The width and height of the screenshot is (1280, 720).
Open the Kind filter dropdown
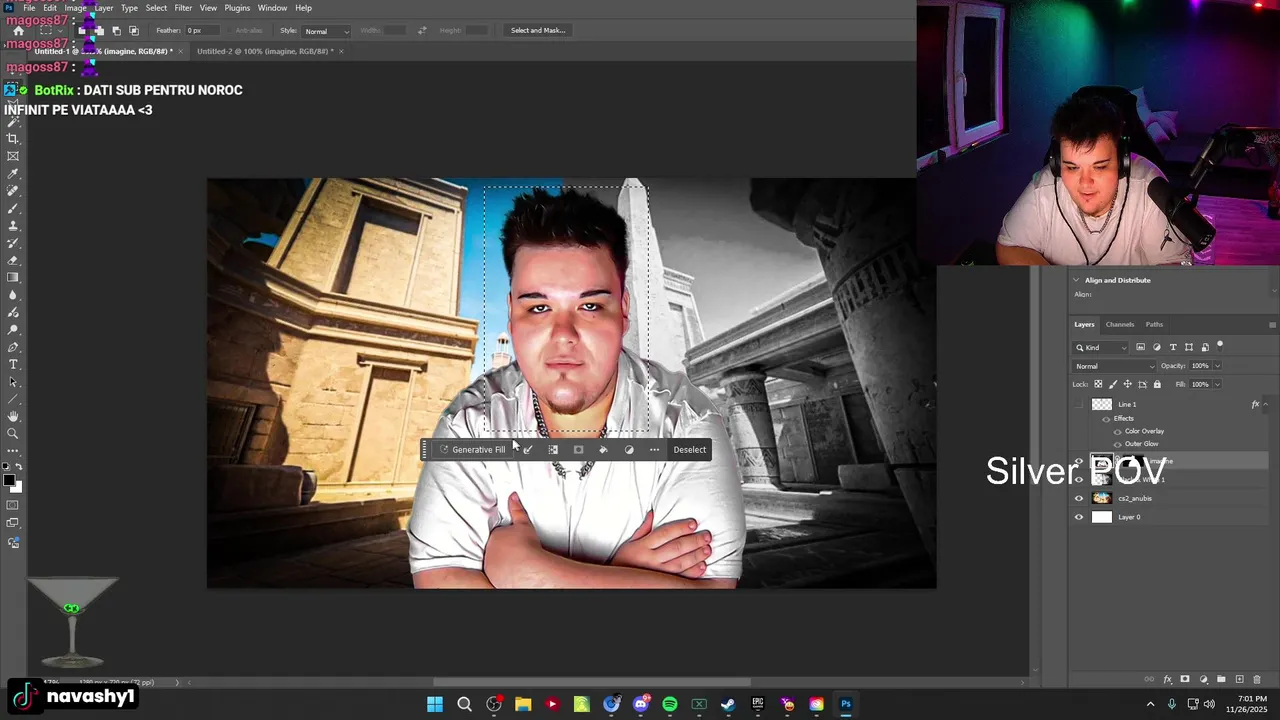click(x=1101, y=347)
